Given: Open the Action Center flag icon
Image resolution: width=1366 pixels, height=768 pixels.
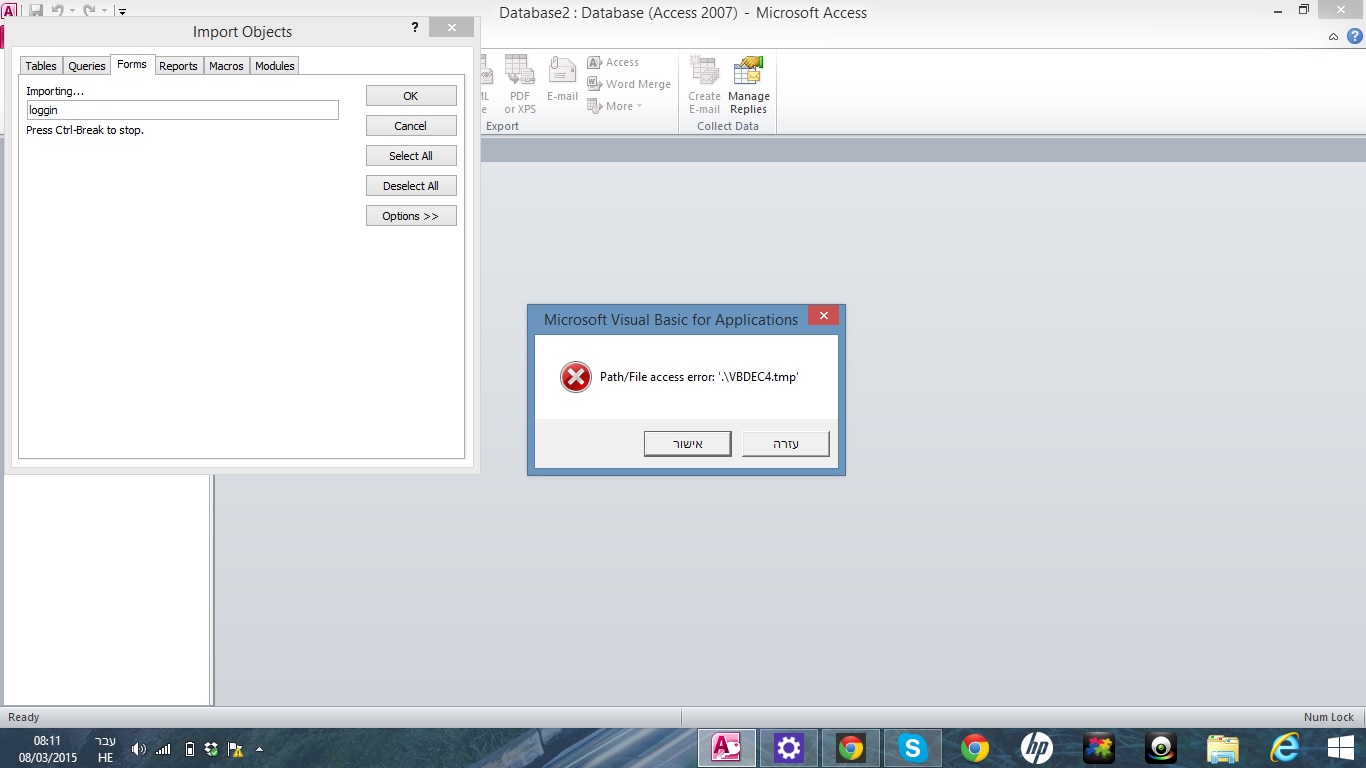Looking at the screenshot, I should click(235, 749).
